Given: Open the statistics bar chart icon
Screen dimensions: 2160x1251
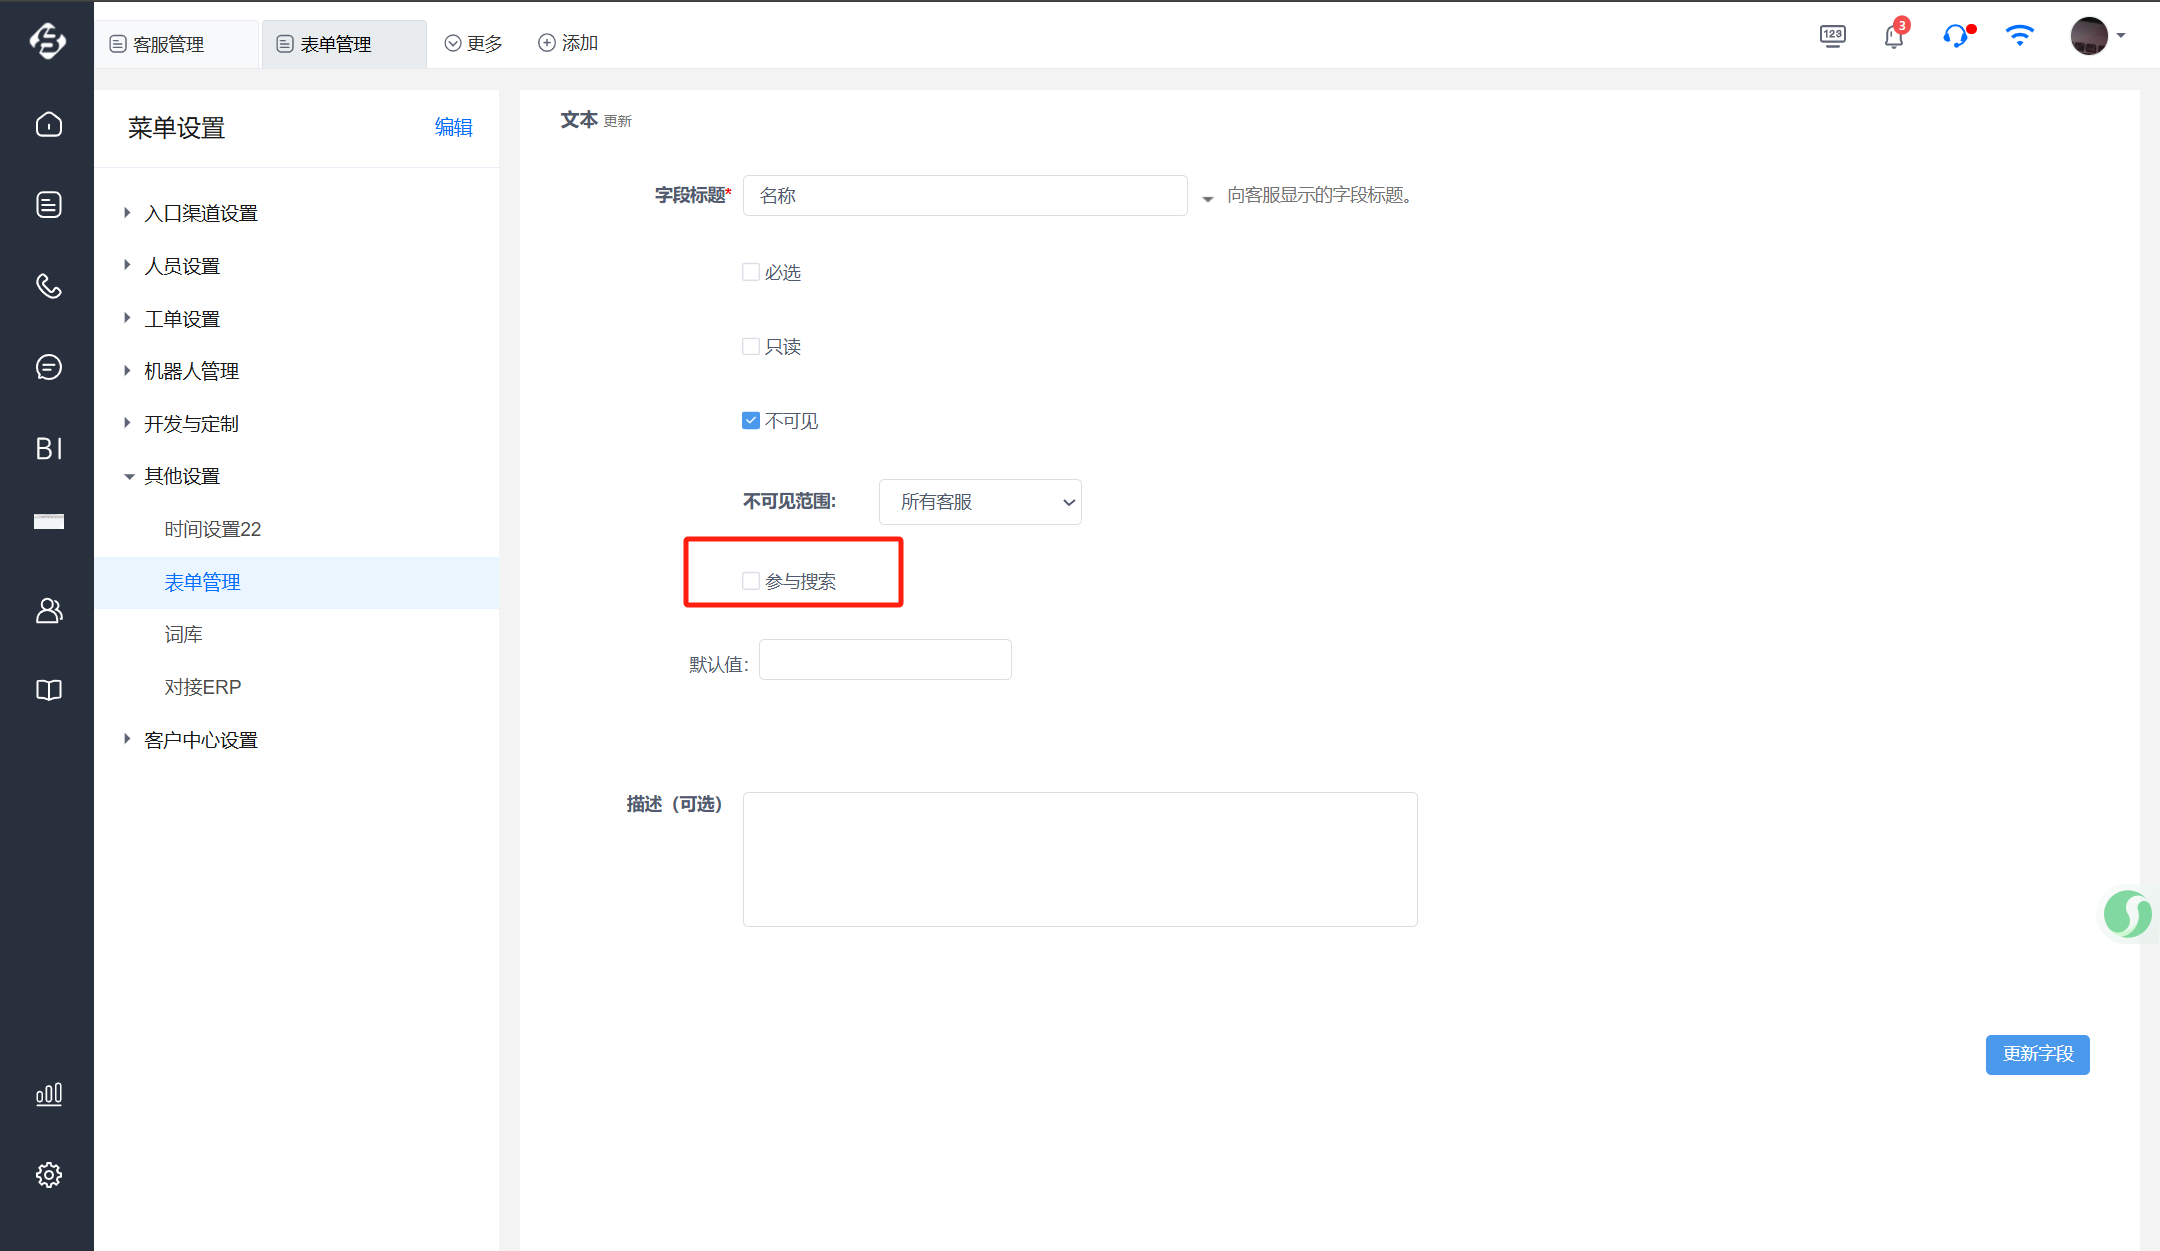Looking at the screenshot, I should tap(48, 1094).
